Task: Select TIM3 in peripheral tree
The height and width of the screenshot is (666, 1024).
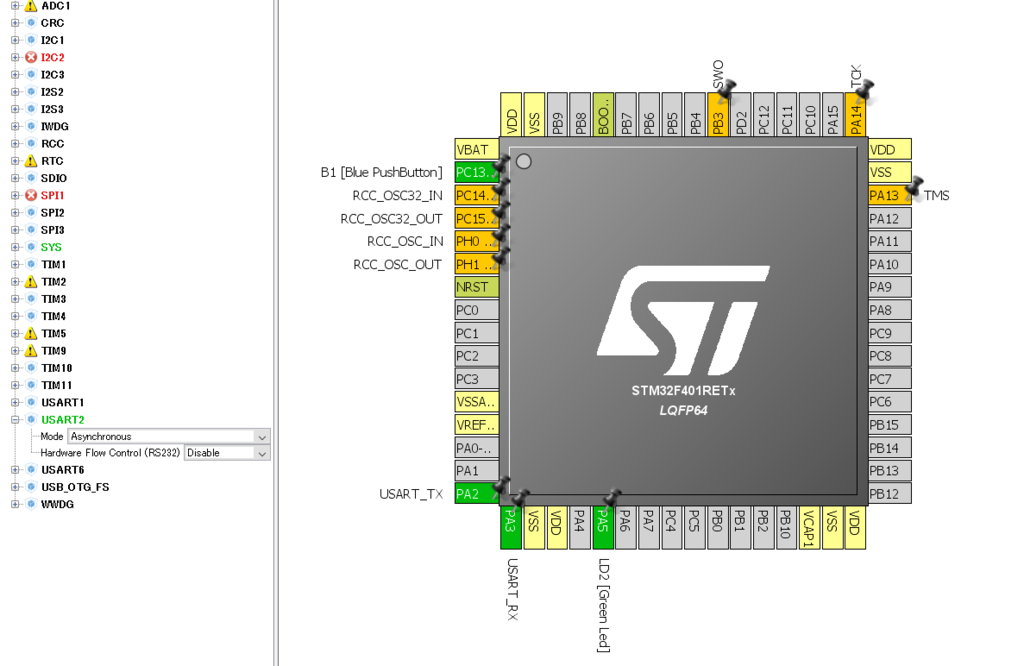Action: (54, 299)
